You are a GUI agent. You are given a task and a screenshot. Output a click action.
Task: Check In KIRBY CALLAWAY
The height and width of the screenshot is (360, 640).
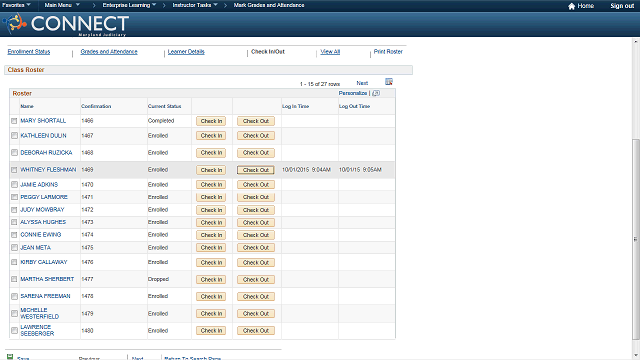click(x=211, y=262)
